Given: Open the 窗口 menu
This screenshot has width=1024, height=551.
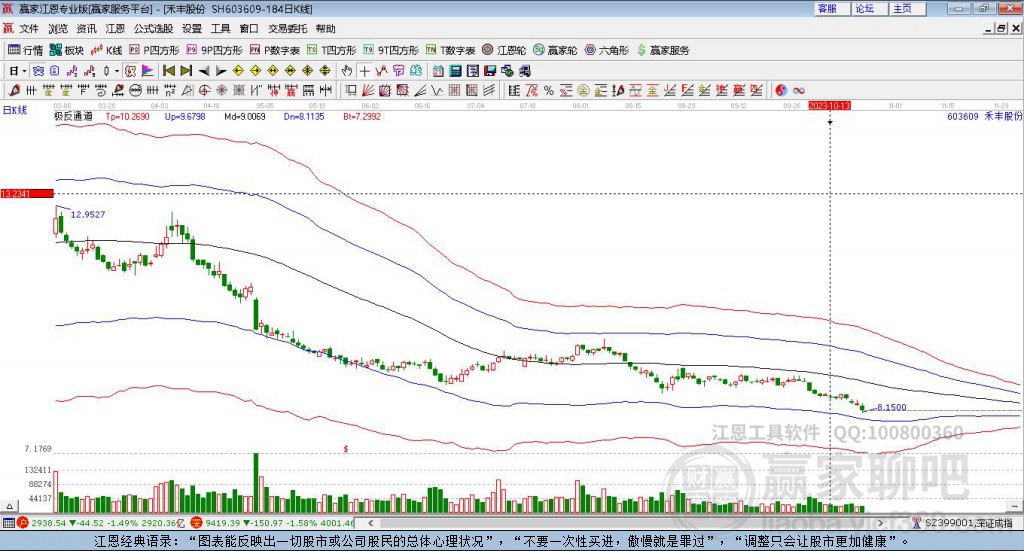Looking at the screenshot, I should pos(249,29).
